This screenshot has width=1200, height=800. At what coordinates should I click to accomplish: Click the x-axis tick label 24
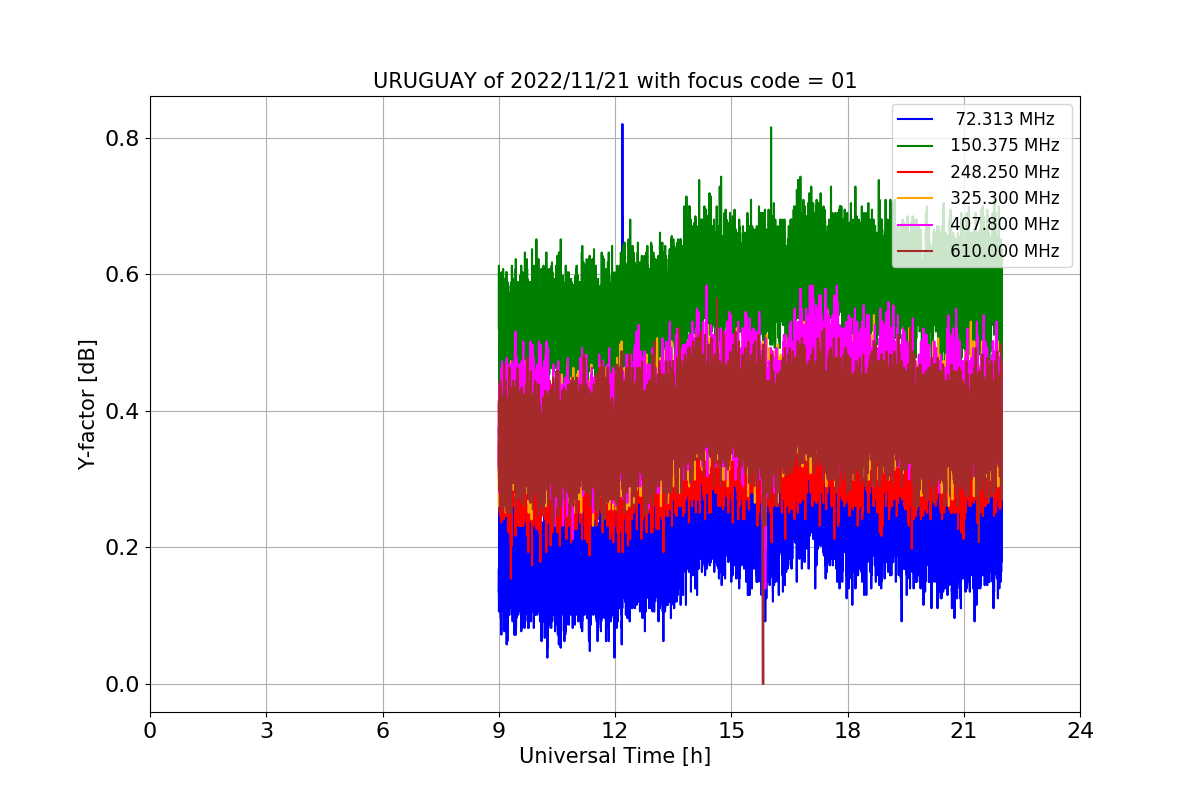[1080, 731]
